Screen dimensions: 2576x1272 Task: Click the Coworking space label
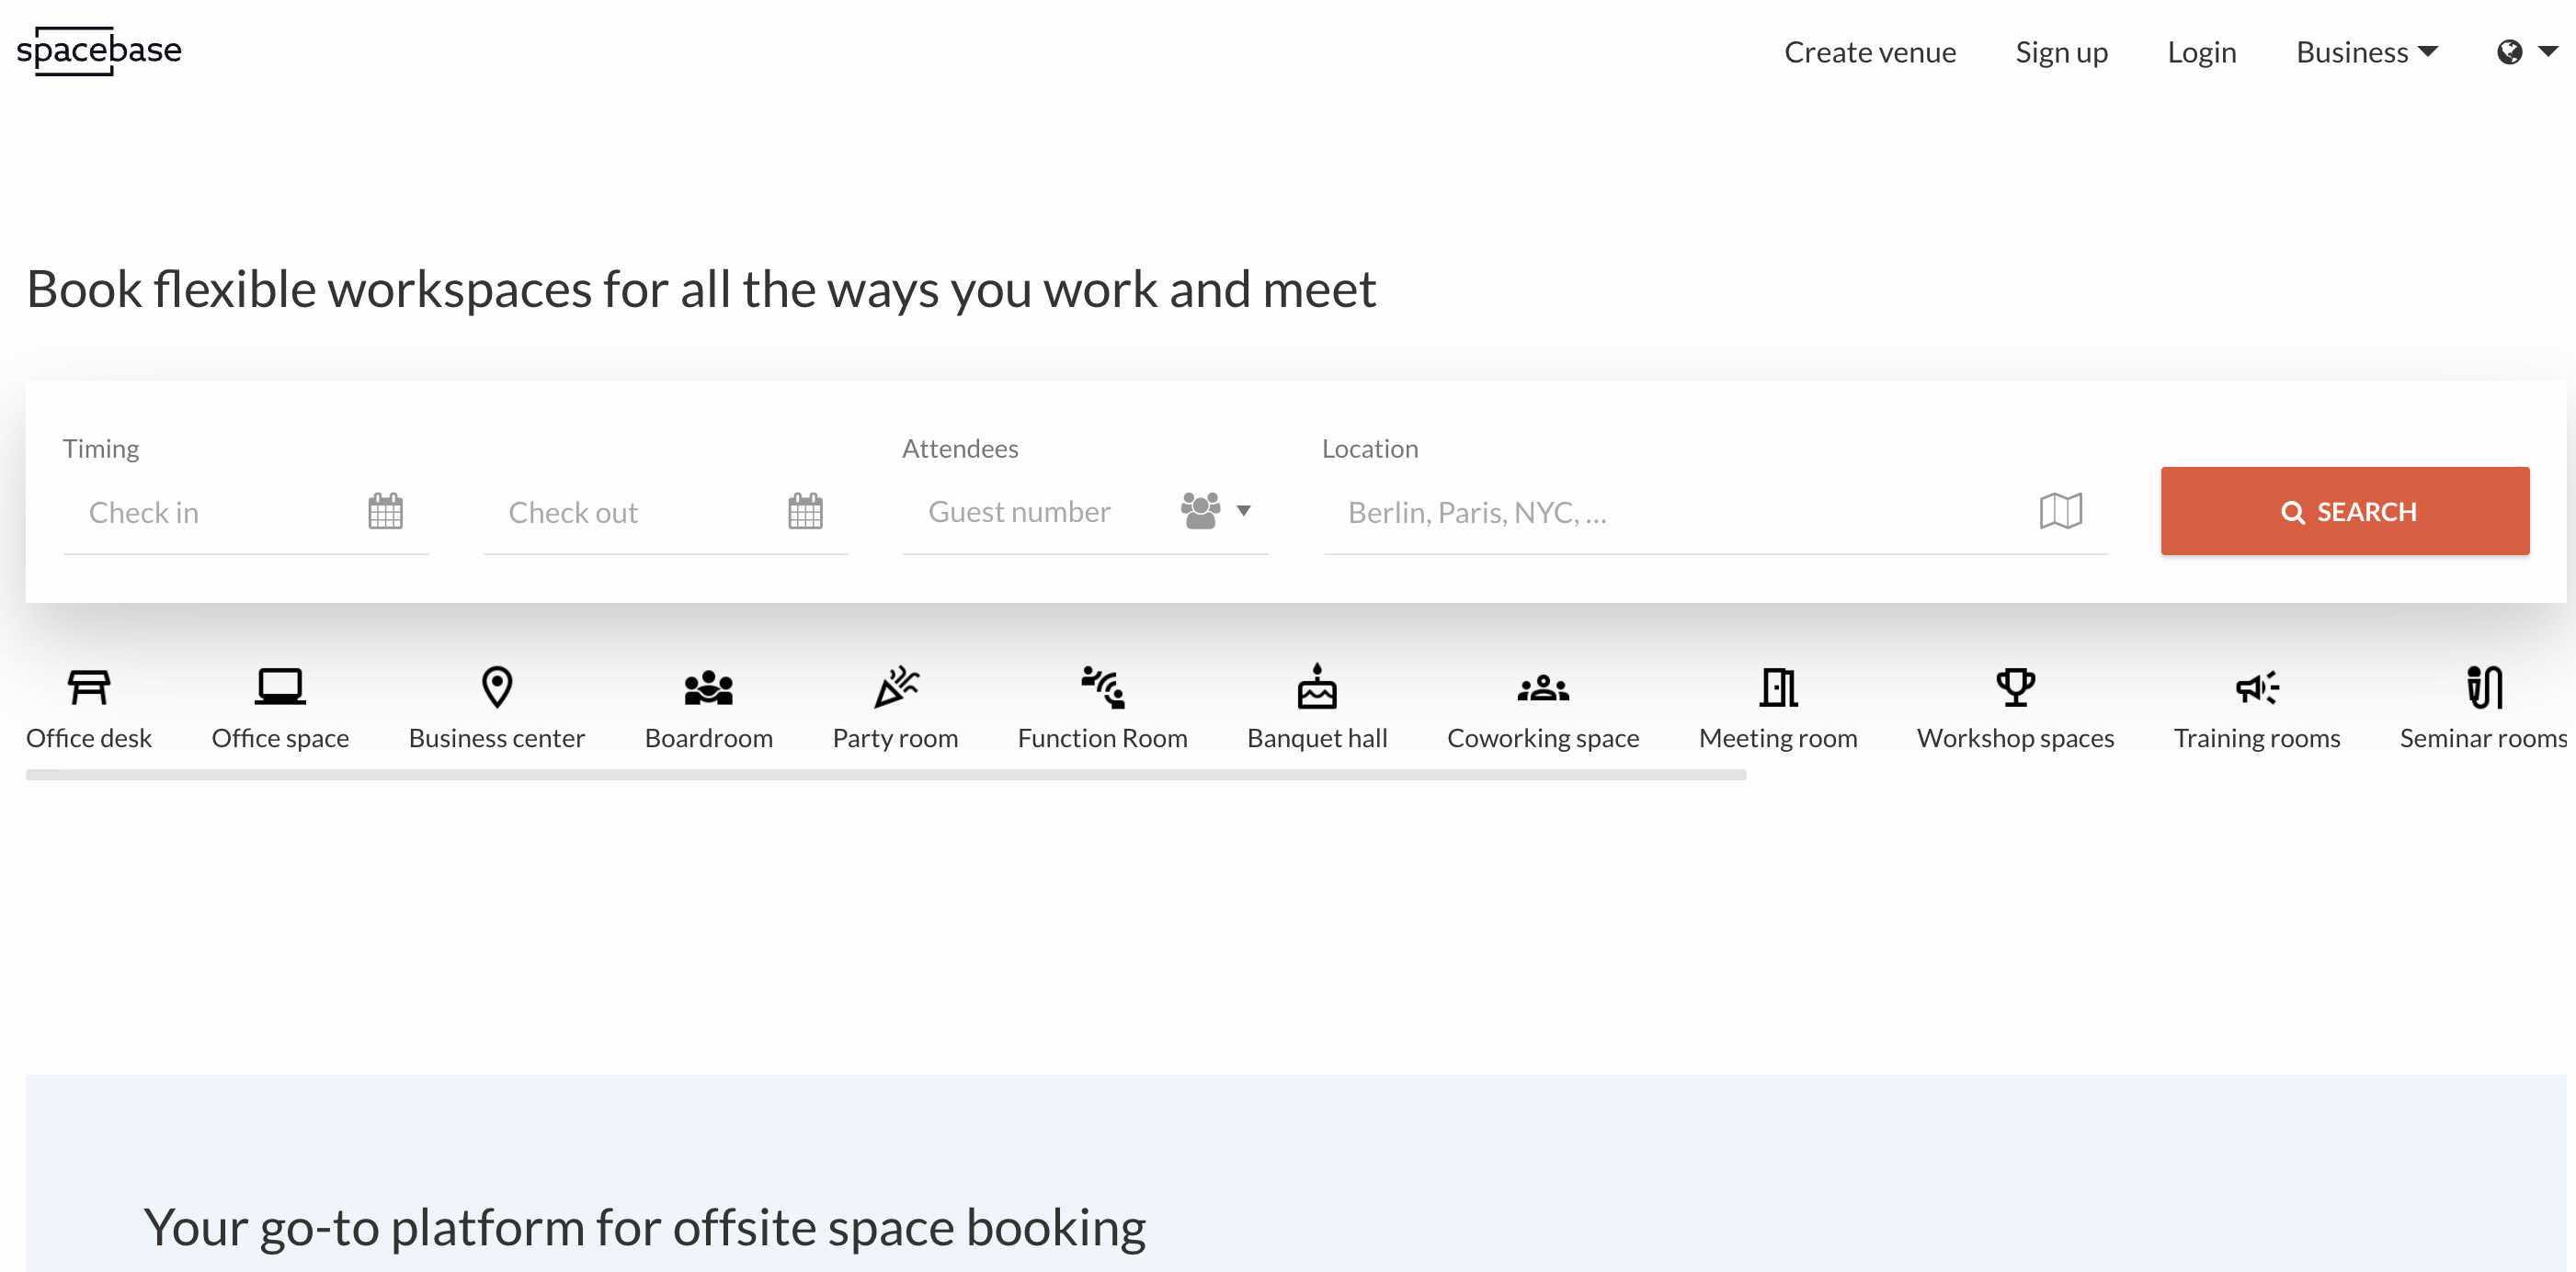(x=1543, y=738)
